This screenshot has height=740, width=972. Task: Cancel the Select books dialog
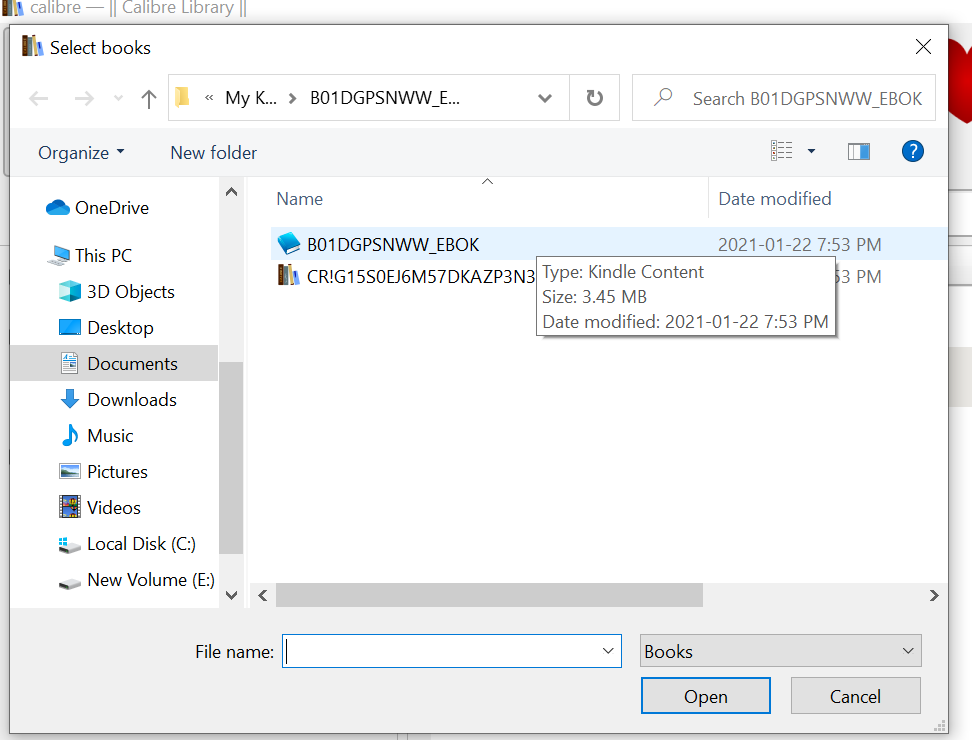(855, 696)
